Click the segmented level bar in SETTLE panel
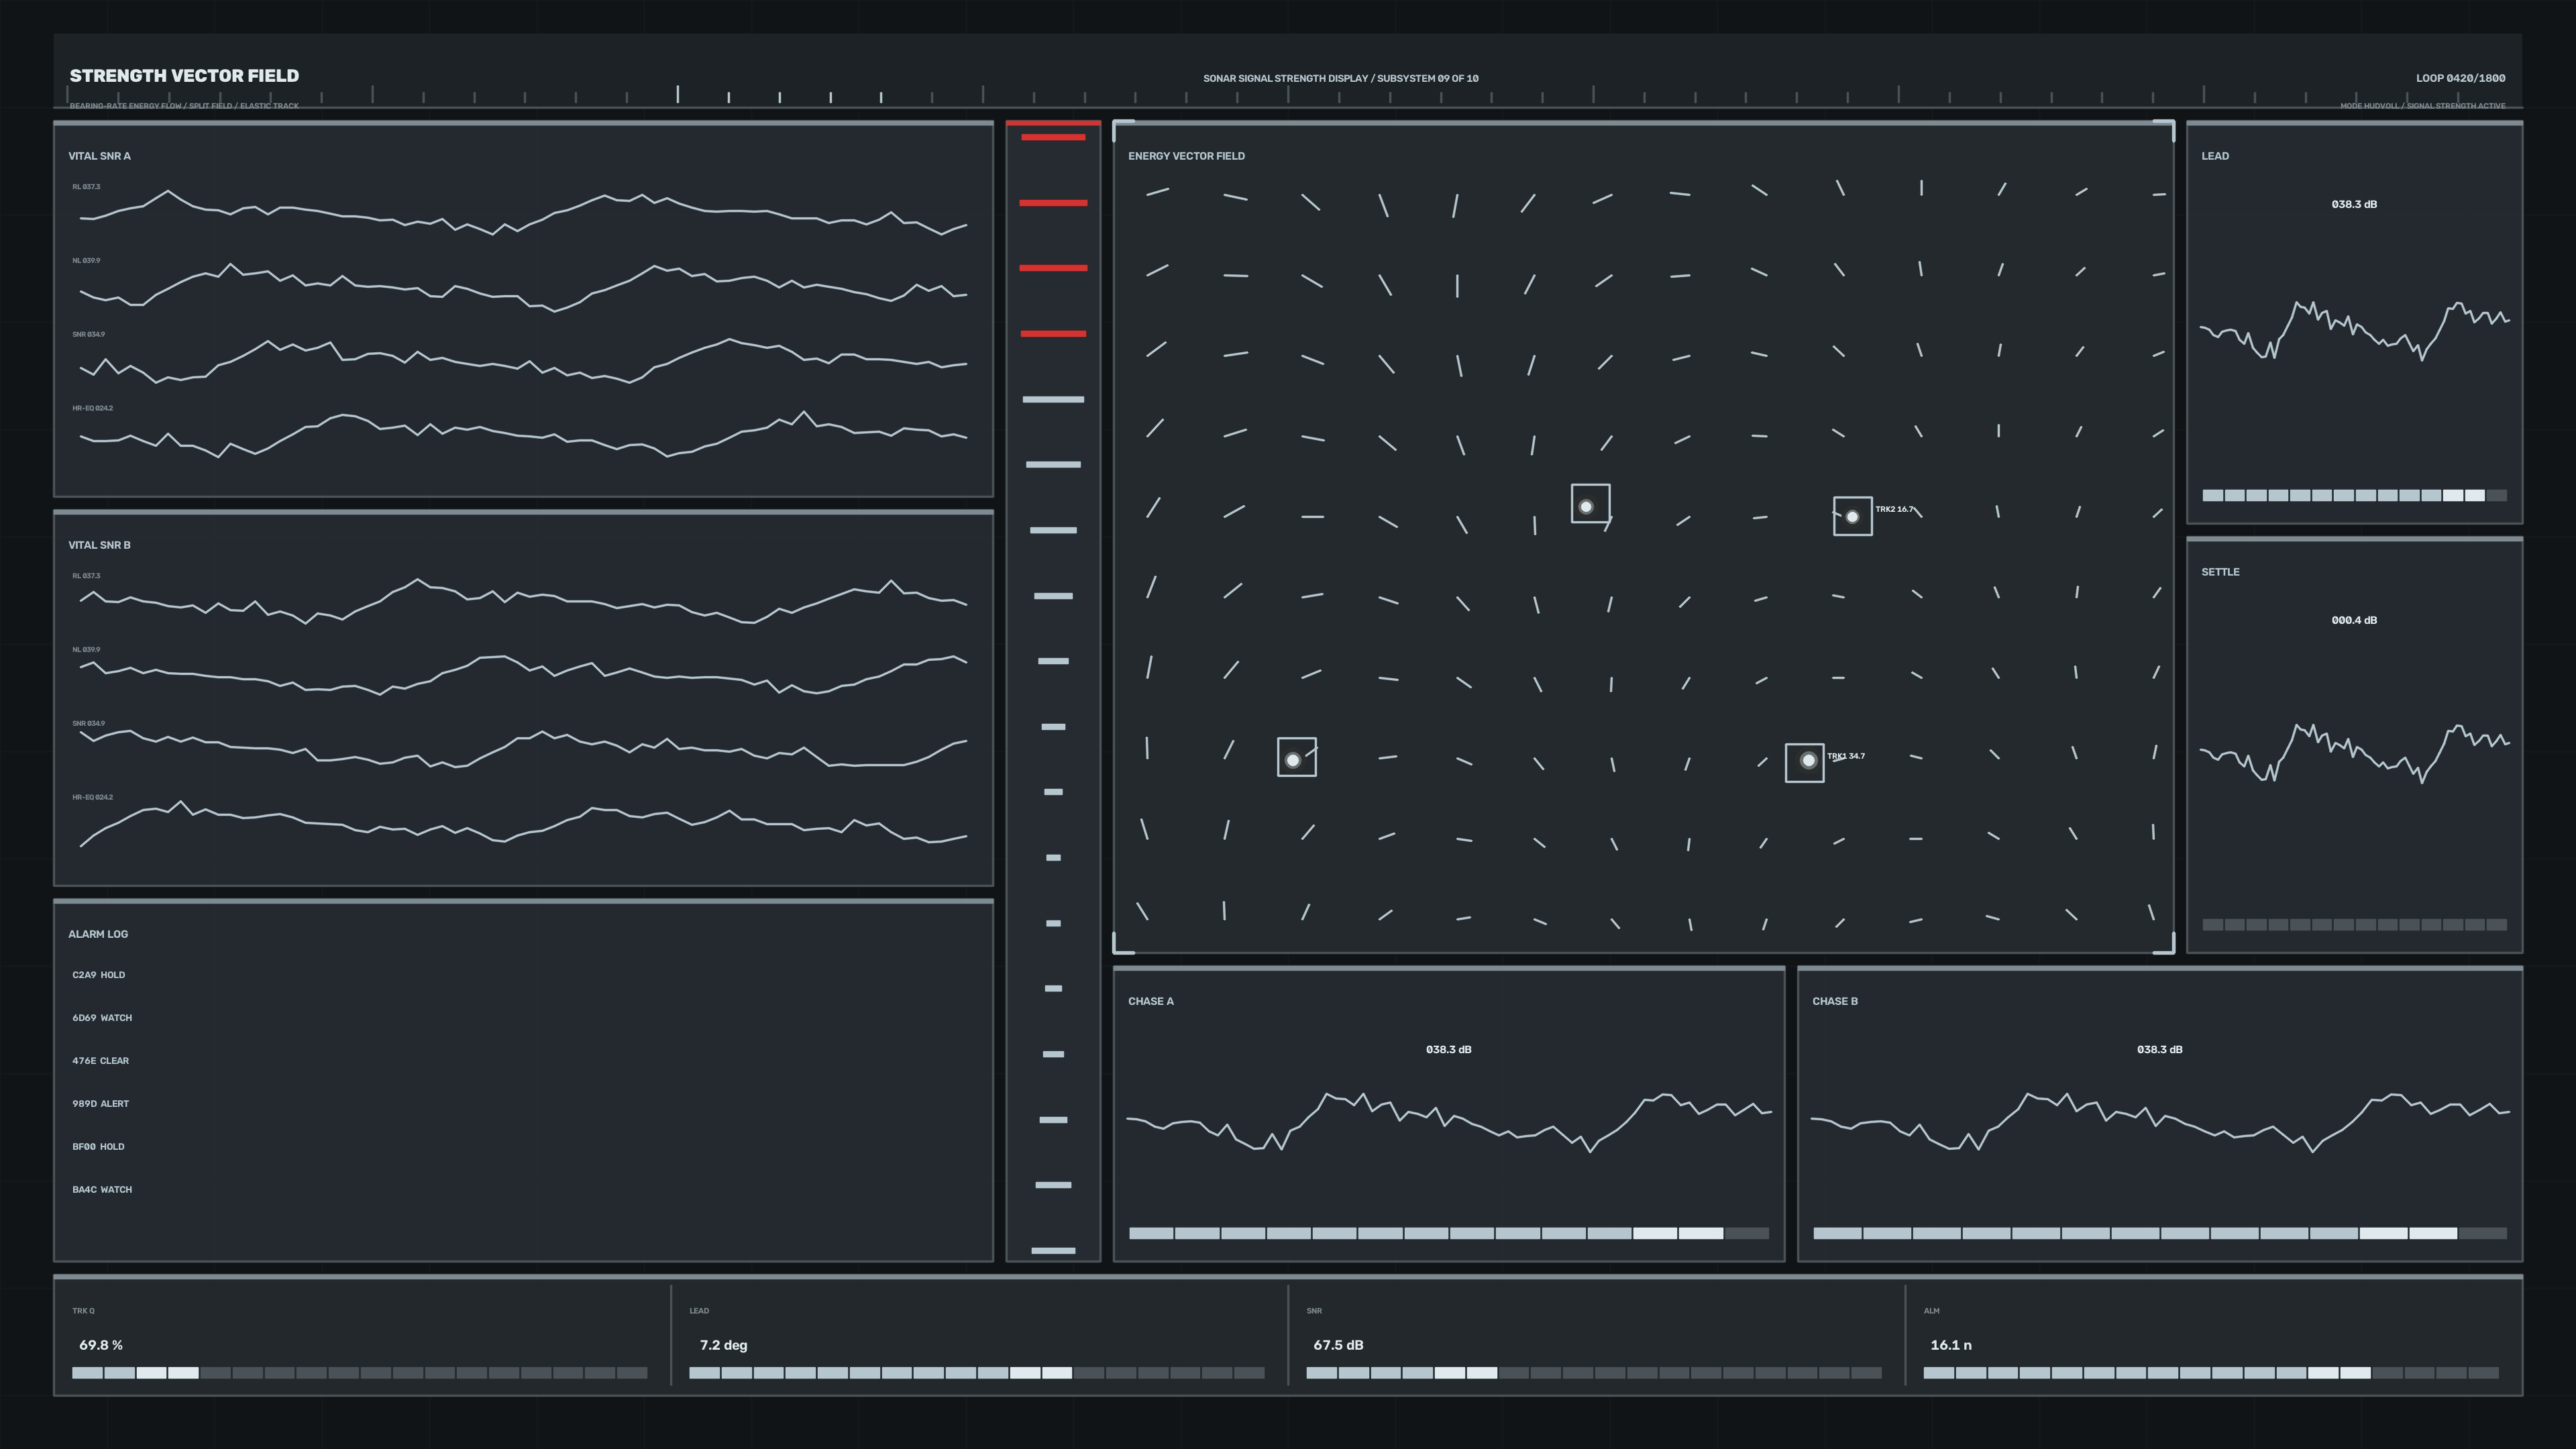 pyautogui.click(x=2354, y=925)
